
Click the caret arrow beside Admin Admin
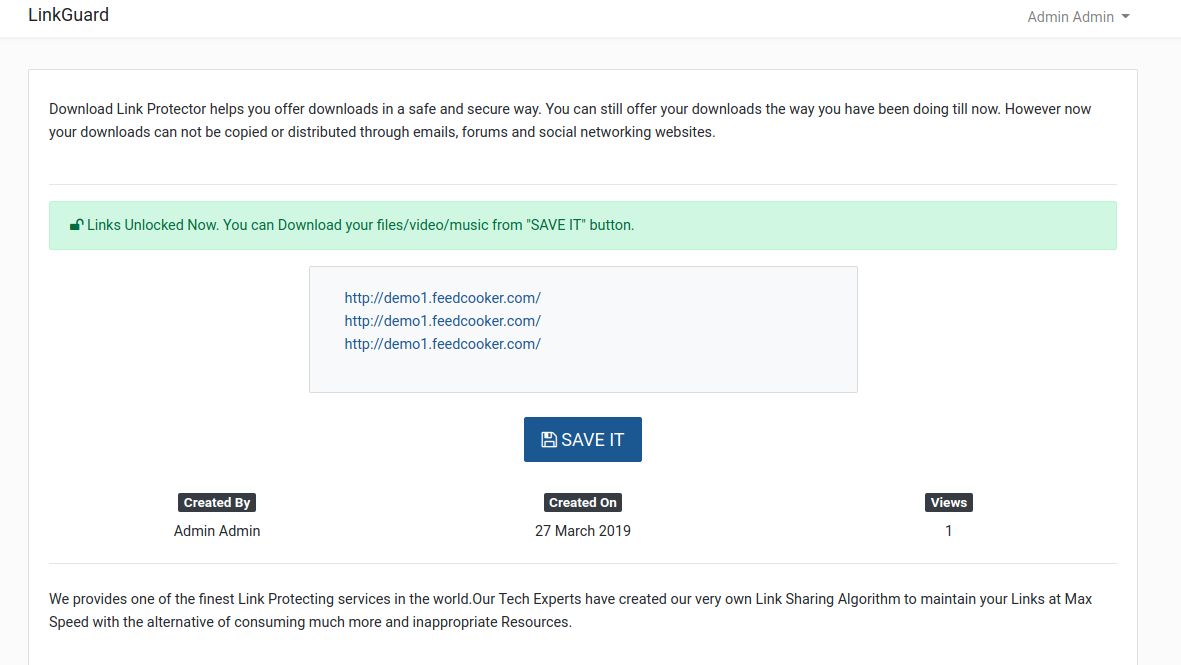(x=1126, y=17)
